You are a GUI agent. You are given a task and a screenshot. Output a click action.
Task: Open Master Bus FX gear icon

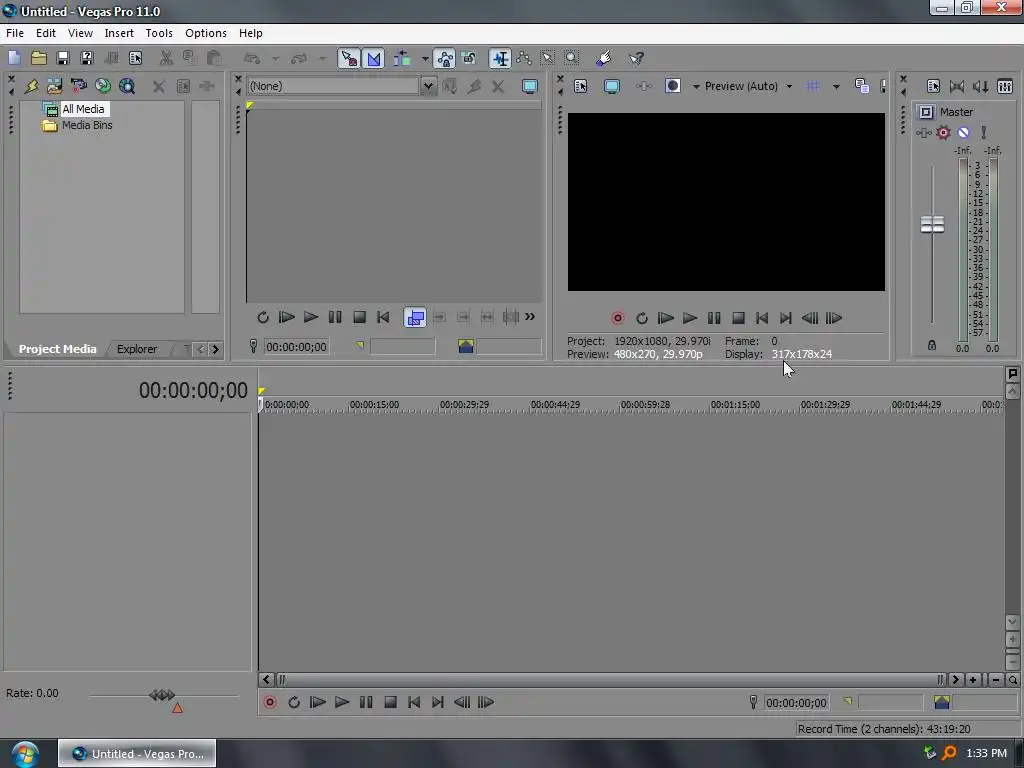tap(944, 133)
